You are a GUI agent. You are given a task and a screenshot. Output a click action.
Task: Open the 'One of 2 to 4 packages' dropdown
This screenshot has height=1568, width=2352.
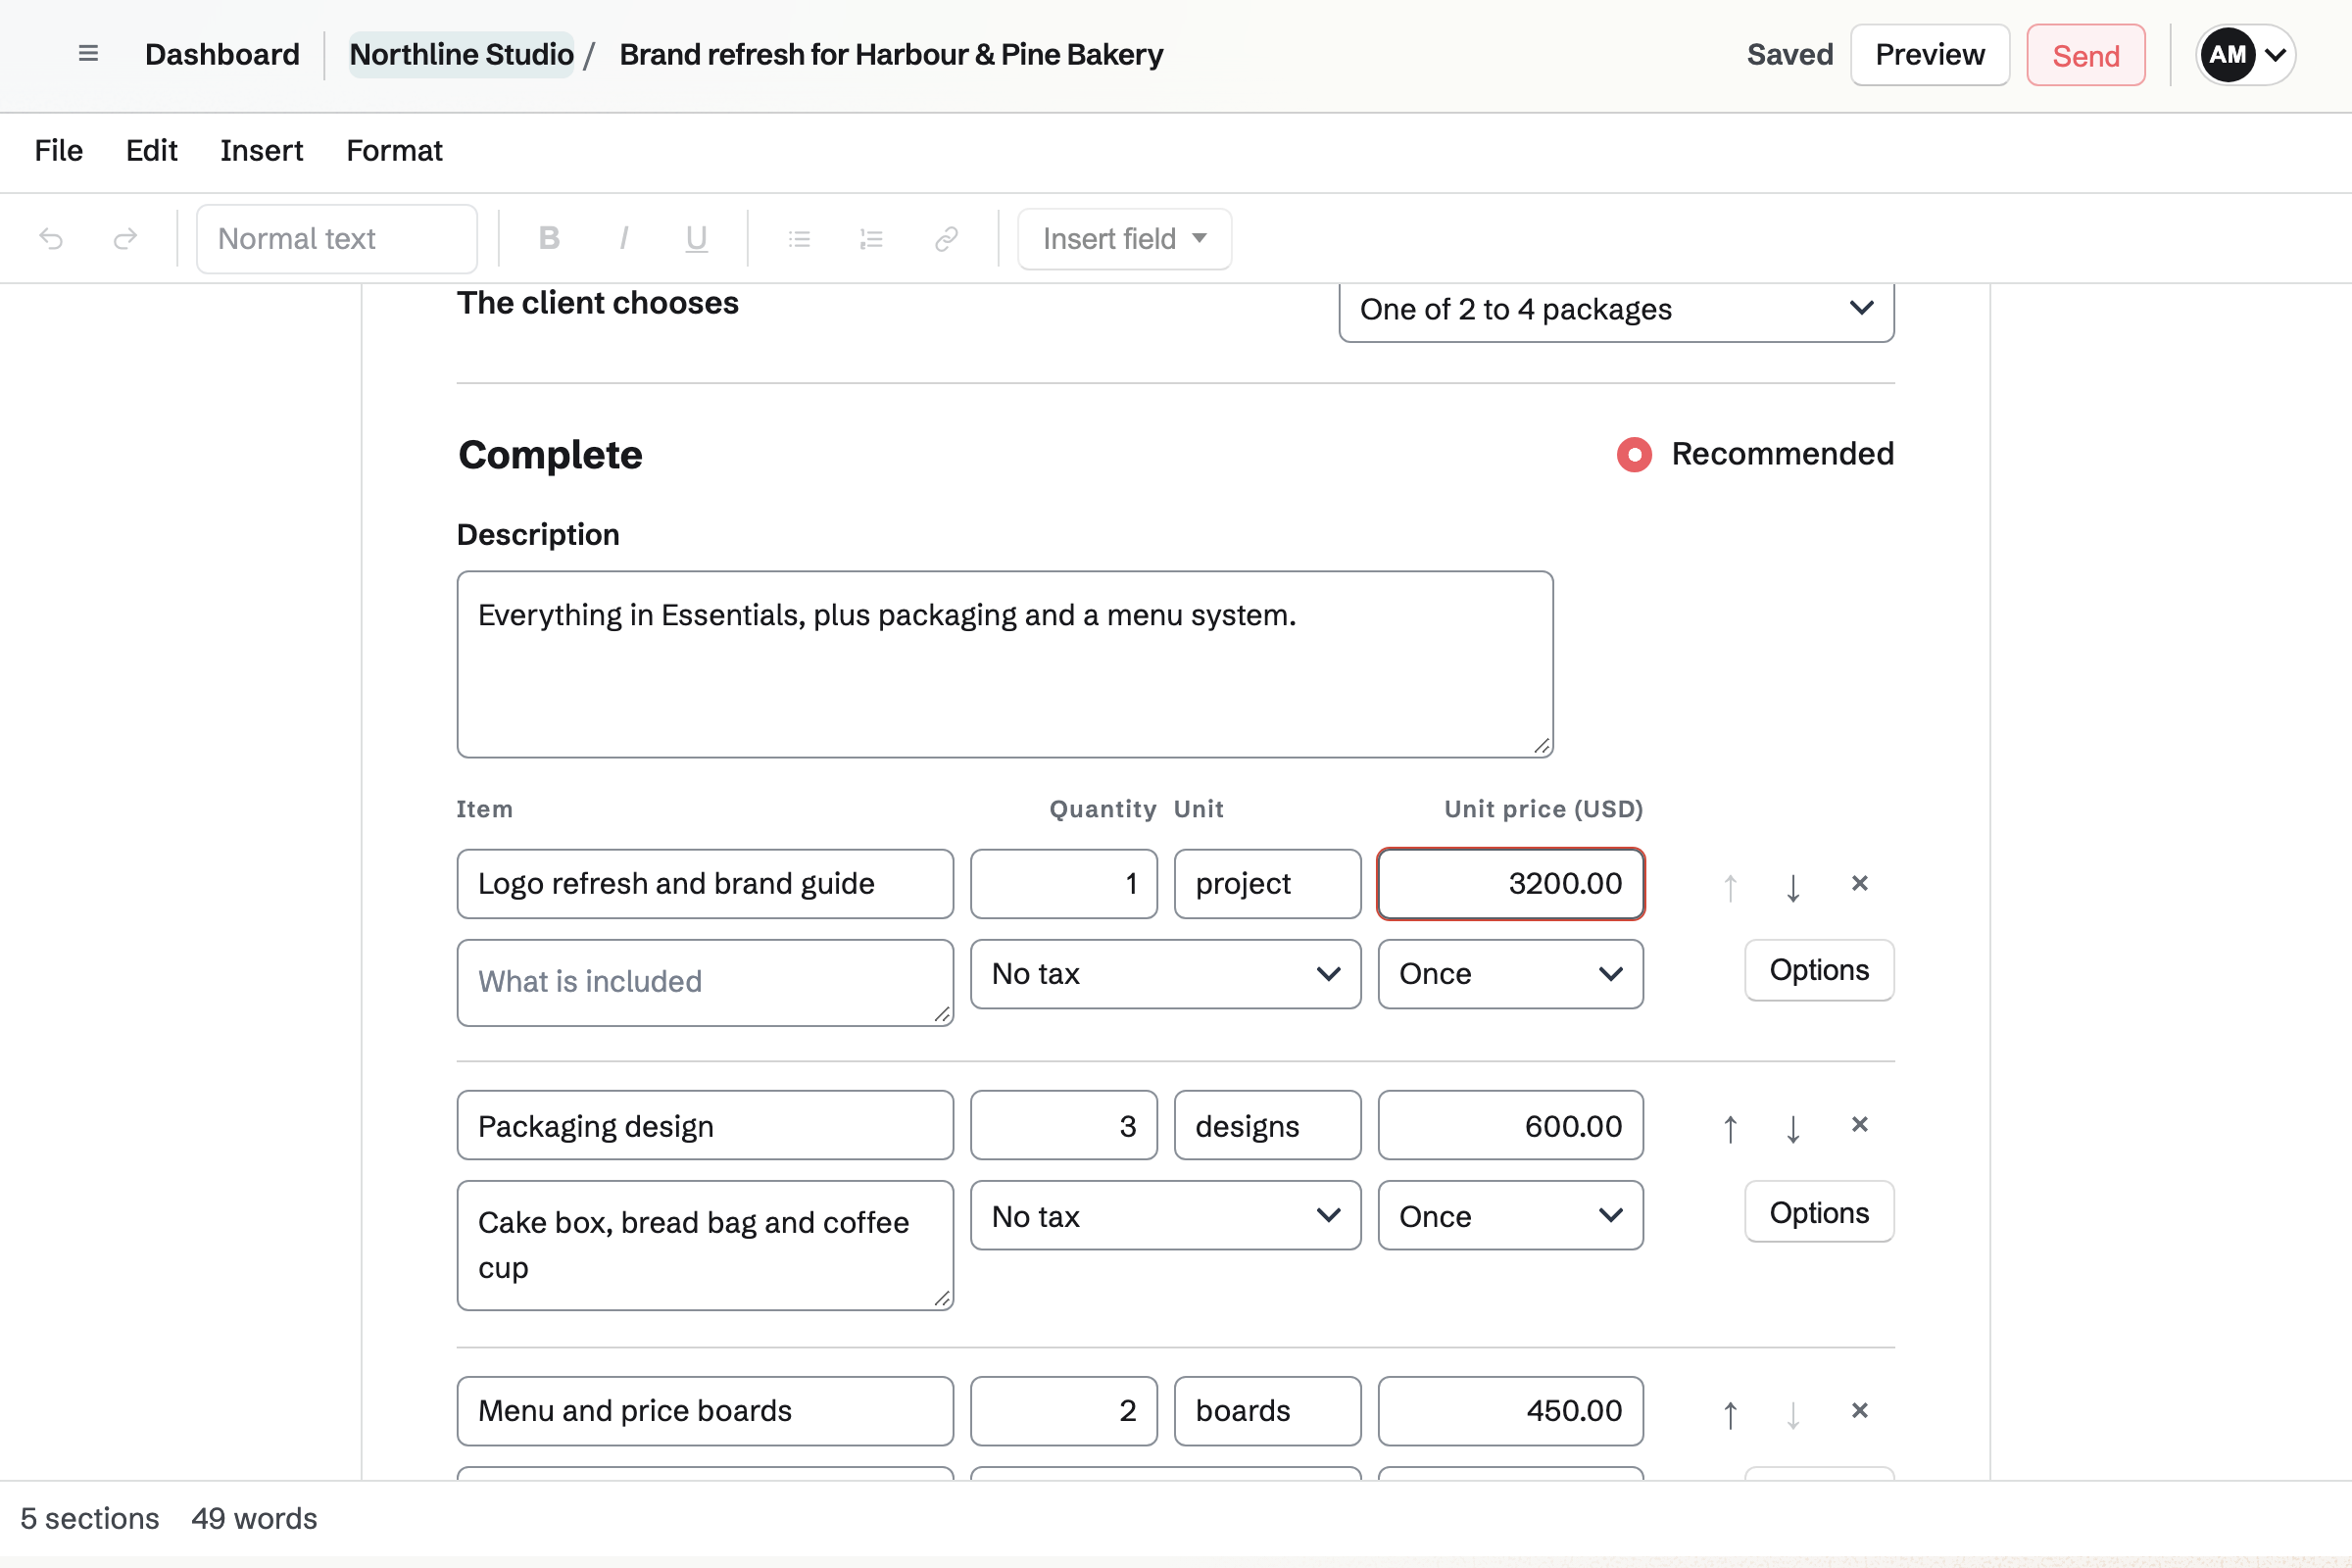1616,310
